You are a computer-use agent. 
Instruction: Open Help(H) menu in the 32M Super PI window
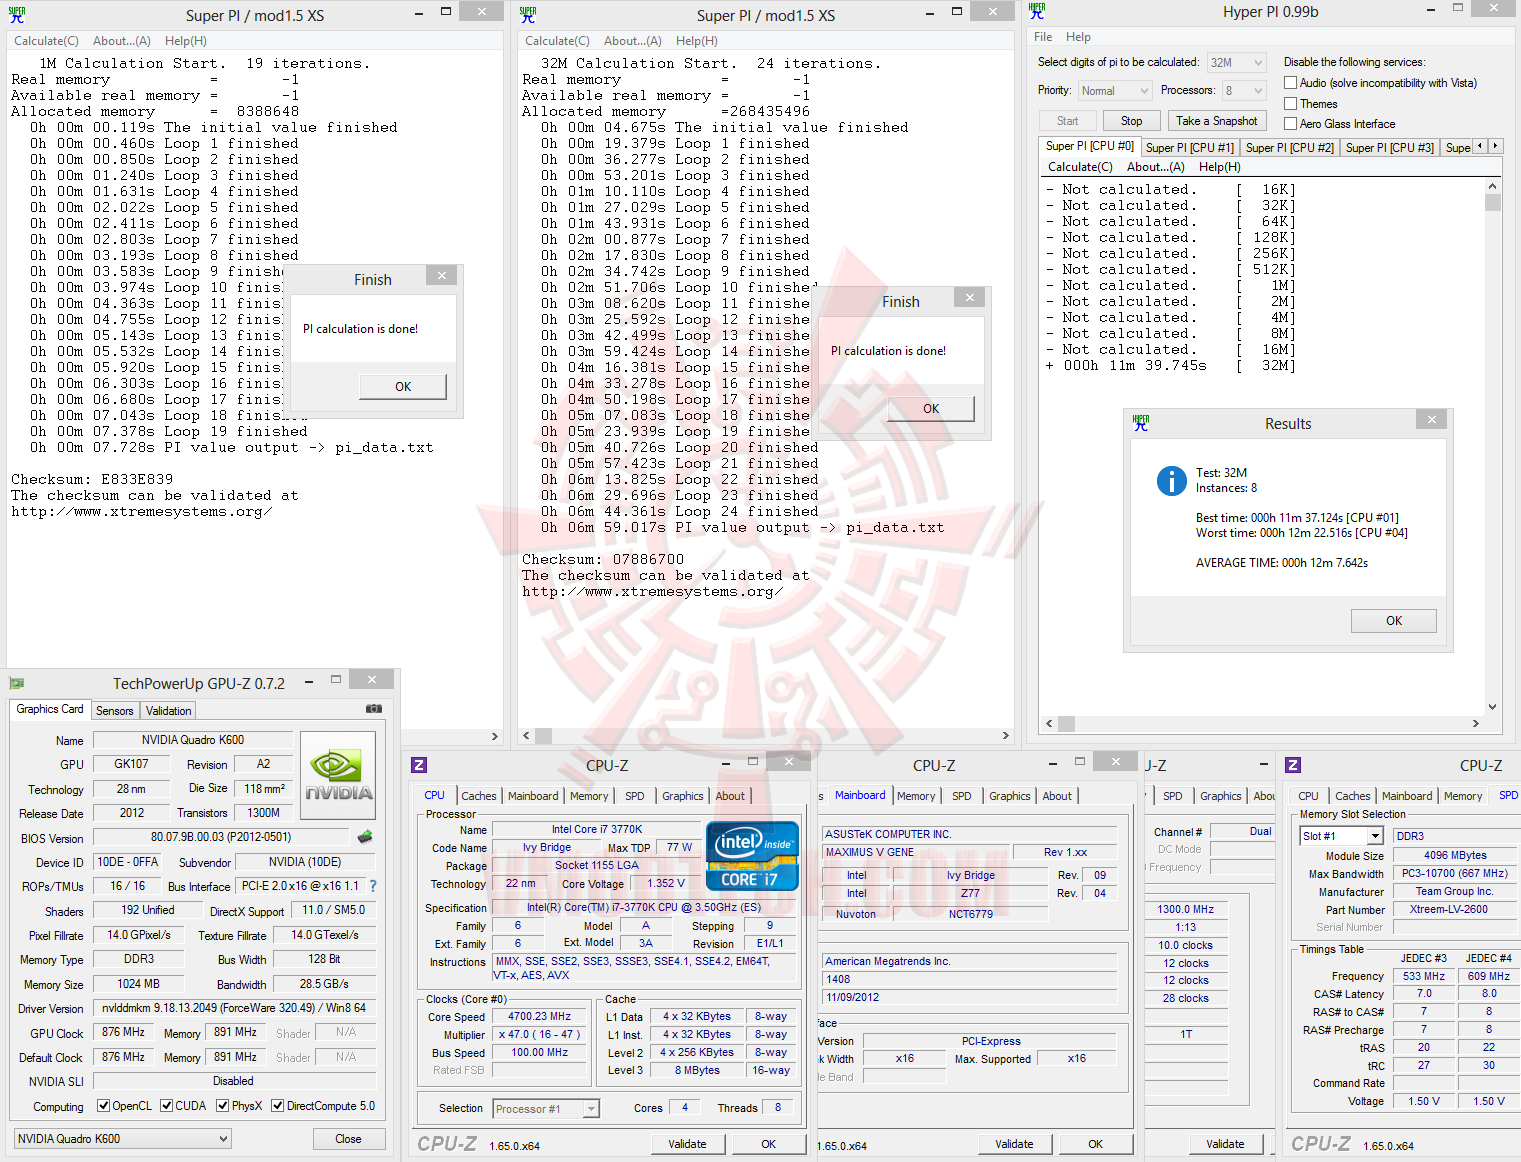(x=697, y=41)
